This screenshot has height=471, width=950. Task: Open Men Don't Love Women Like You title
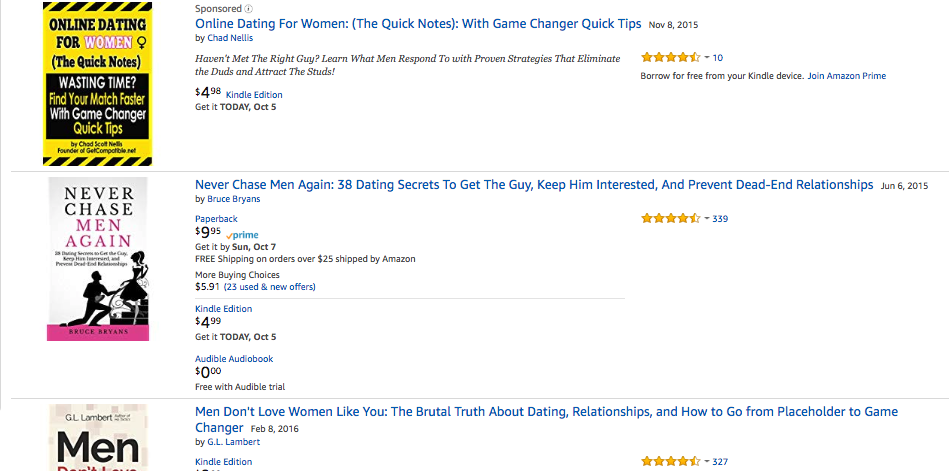pyautogui.click(x=546, y=419)
